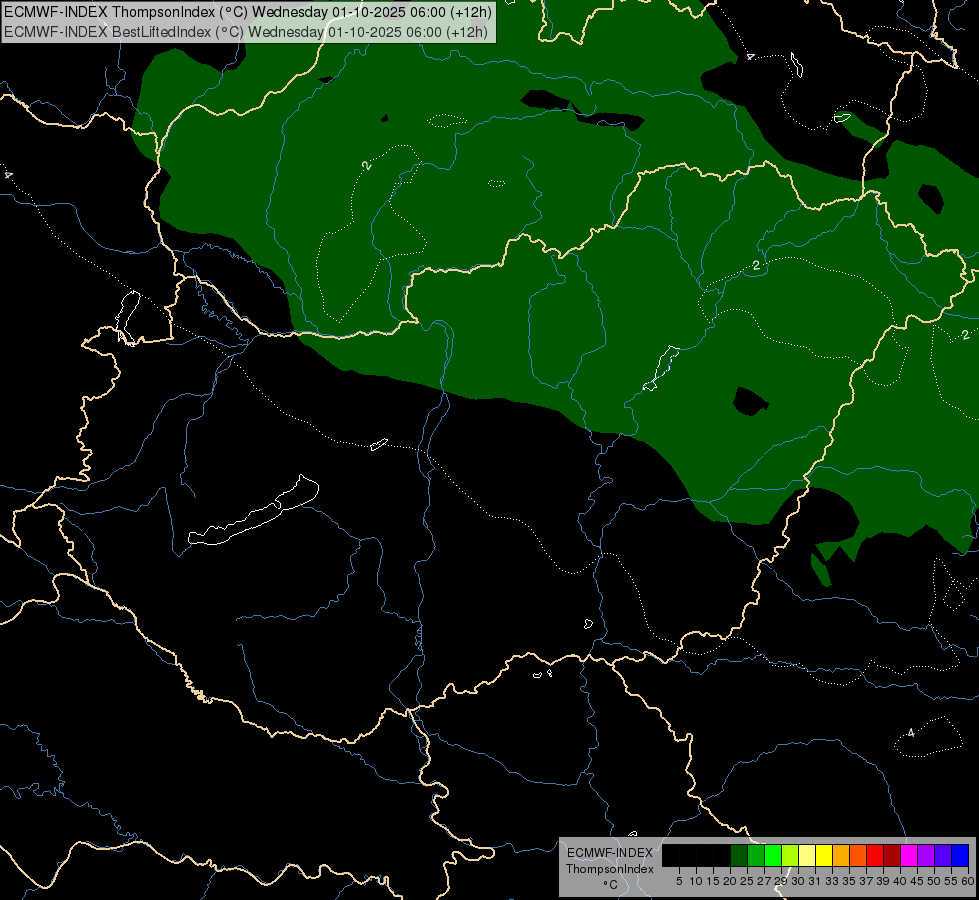Viewport: 979px width, 900px height.
Task: Select the bright red 37-39 legend swatch
Action: tap(875, 855)
